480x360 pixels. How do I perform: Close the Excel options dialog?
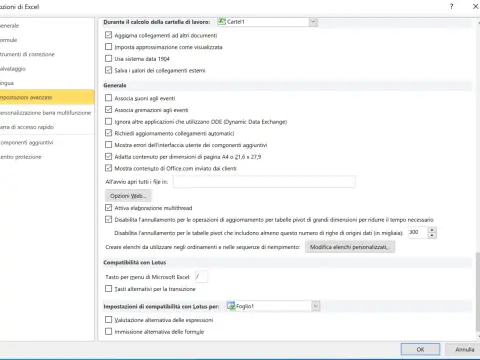pyautogui.click(x=475, y=6)
